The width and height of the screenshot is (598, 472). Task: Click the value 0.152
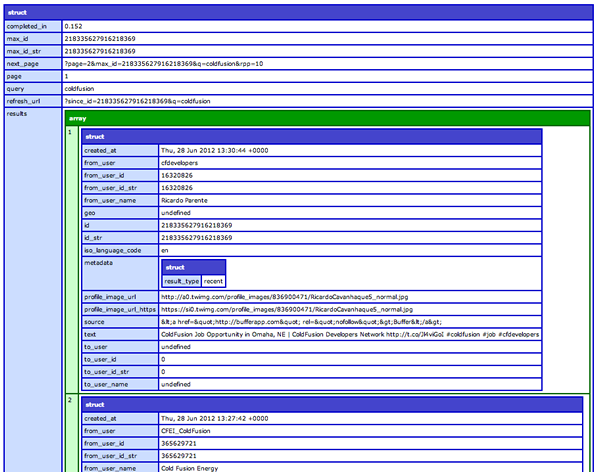pyautogui.click(x=74, y=26)
